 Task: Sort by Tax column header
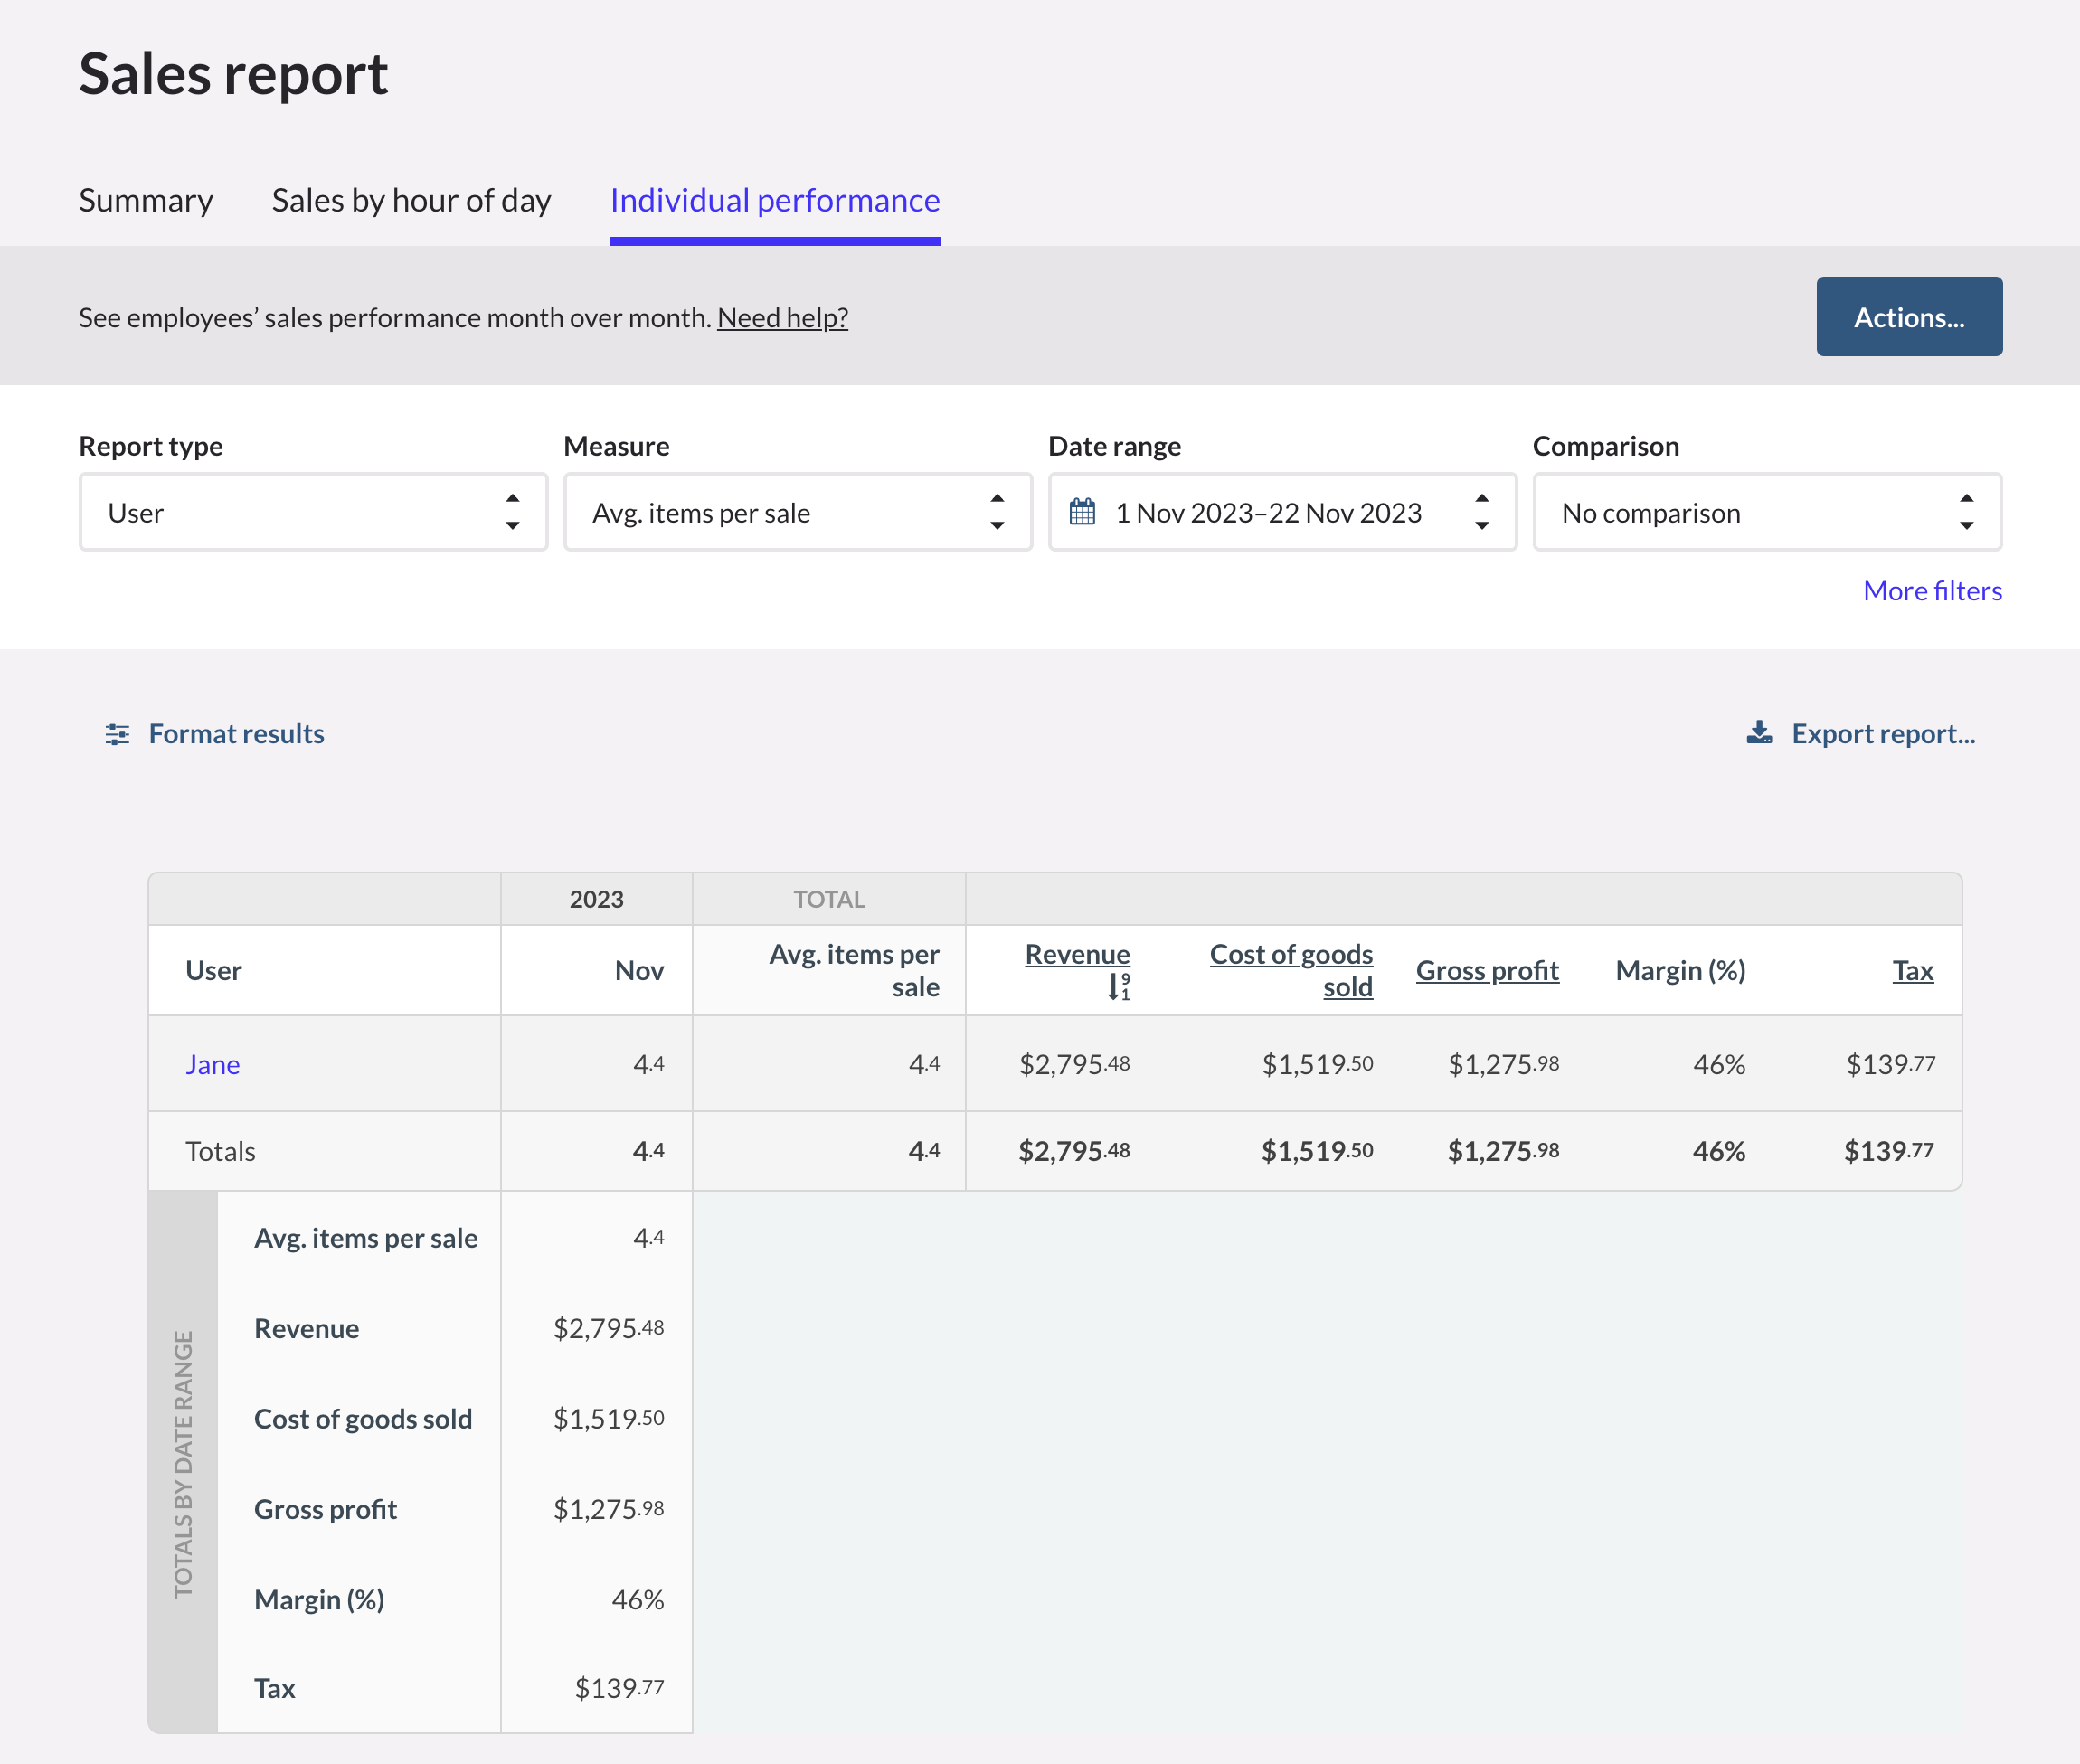point(1912,970)
